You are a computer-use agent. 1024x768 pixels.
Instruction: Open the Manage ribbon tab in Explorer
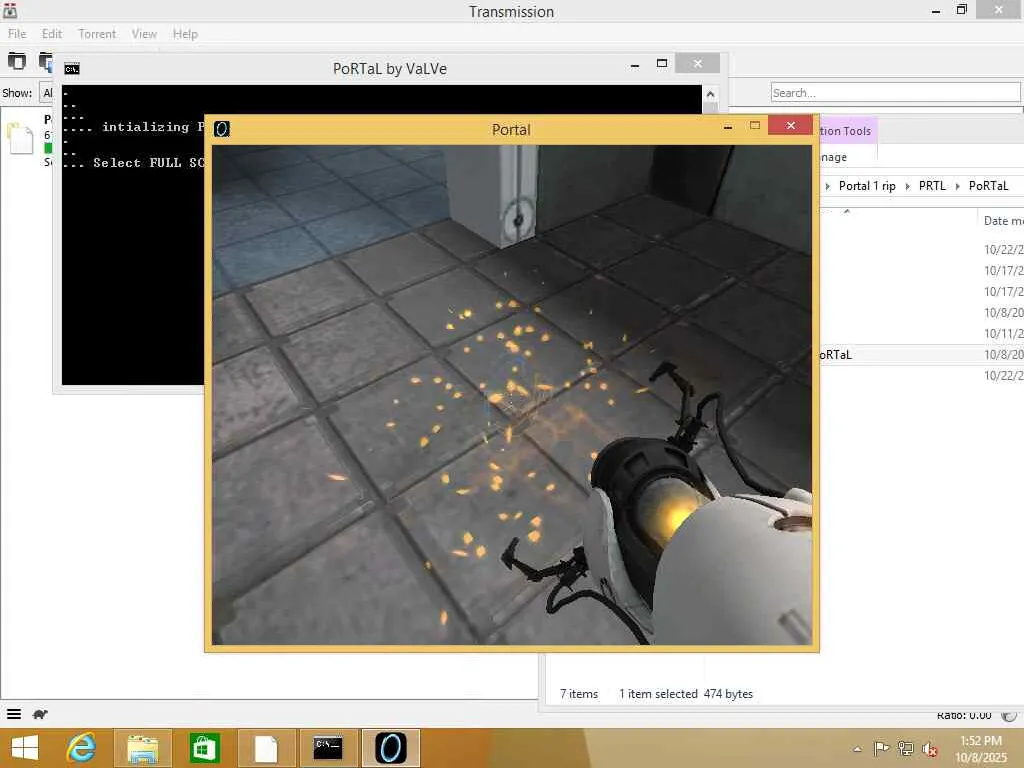(833, 157)
